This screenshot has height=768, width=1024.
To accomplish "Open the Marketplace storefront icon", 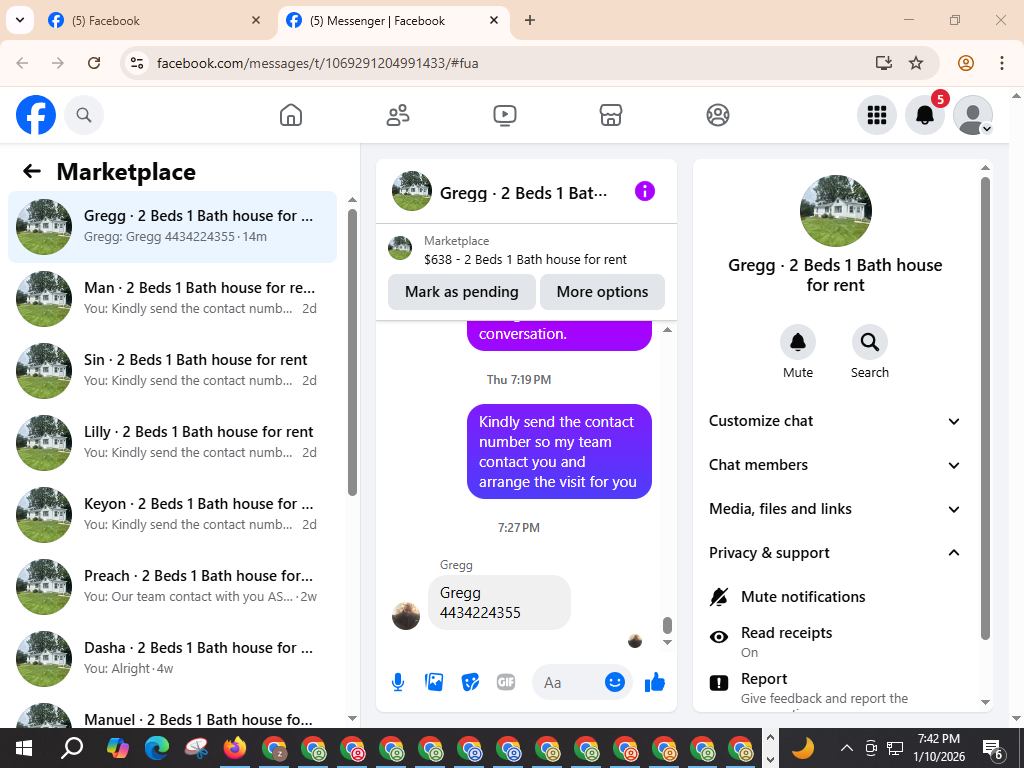I will [x=611, y=115].
